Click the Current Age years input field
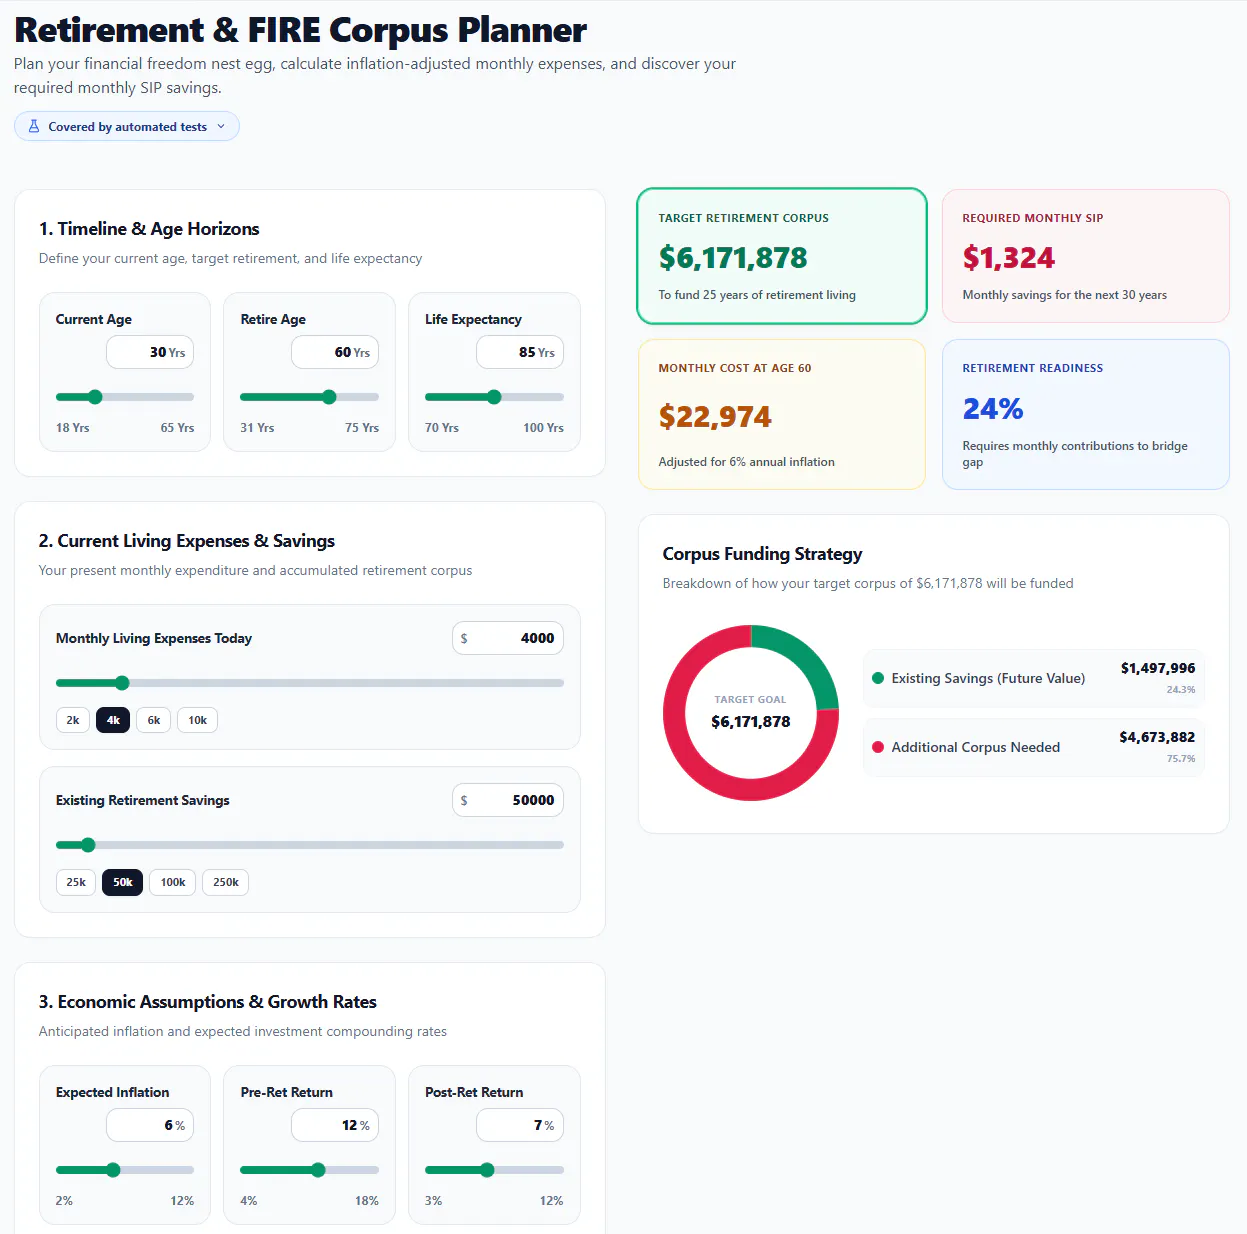The height and width of the screenshot is (1234, 1247). [150, 352]
